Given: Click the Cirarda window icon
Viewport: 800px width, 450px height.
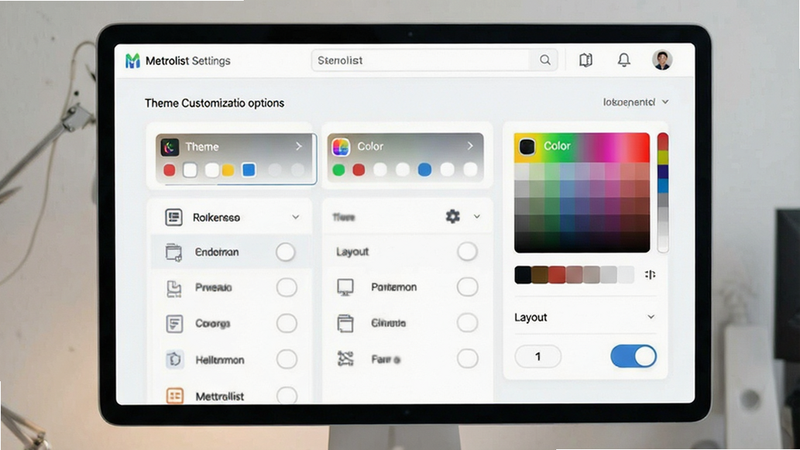Looking at the screenshot, I should tap(345, 323).
